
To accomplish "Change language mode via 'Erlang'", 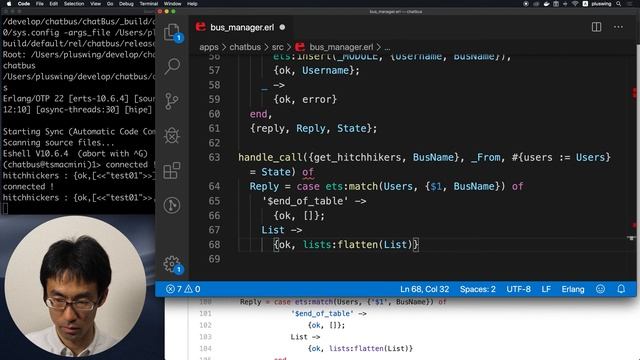I will [x=573, y=289].
